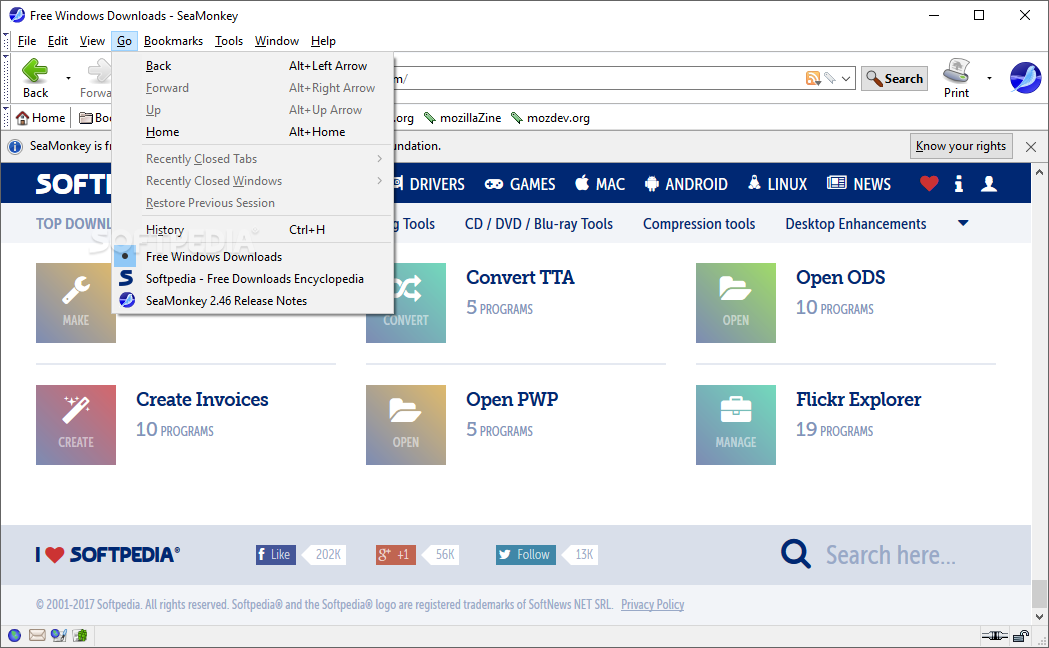Screen dimensions: 1049x648
Task: Open the View menu
Action: (92, 41)
